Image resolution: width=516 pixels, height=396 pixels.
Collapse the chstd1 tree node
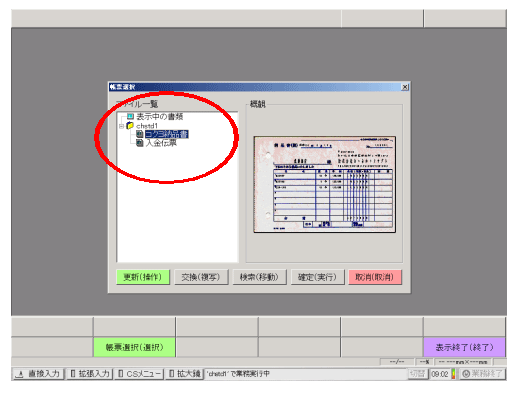122,126
